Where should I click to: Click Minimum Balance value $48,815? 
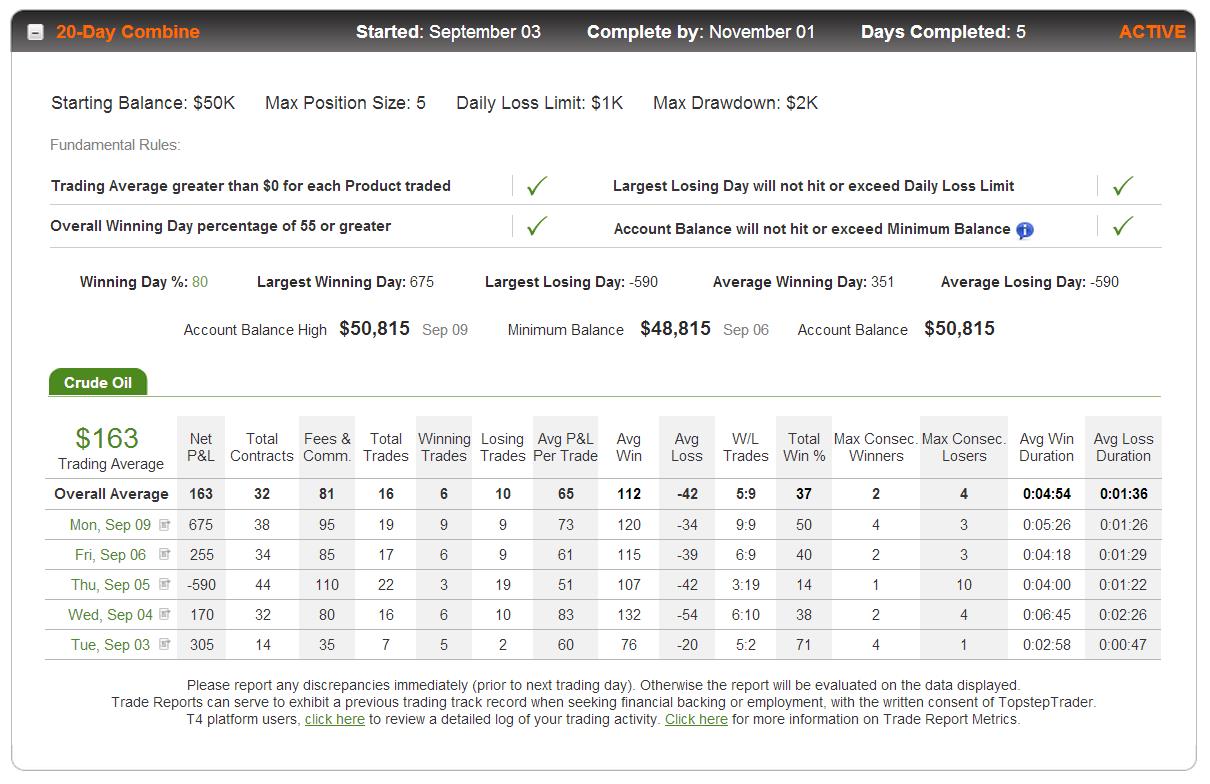pyautogui.click(x=675, y=329)
